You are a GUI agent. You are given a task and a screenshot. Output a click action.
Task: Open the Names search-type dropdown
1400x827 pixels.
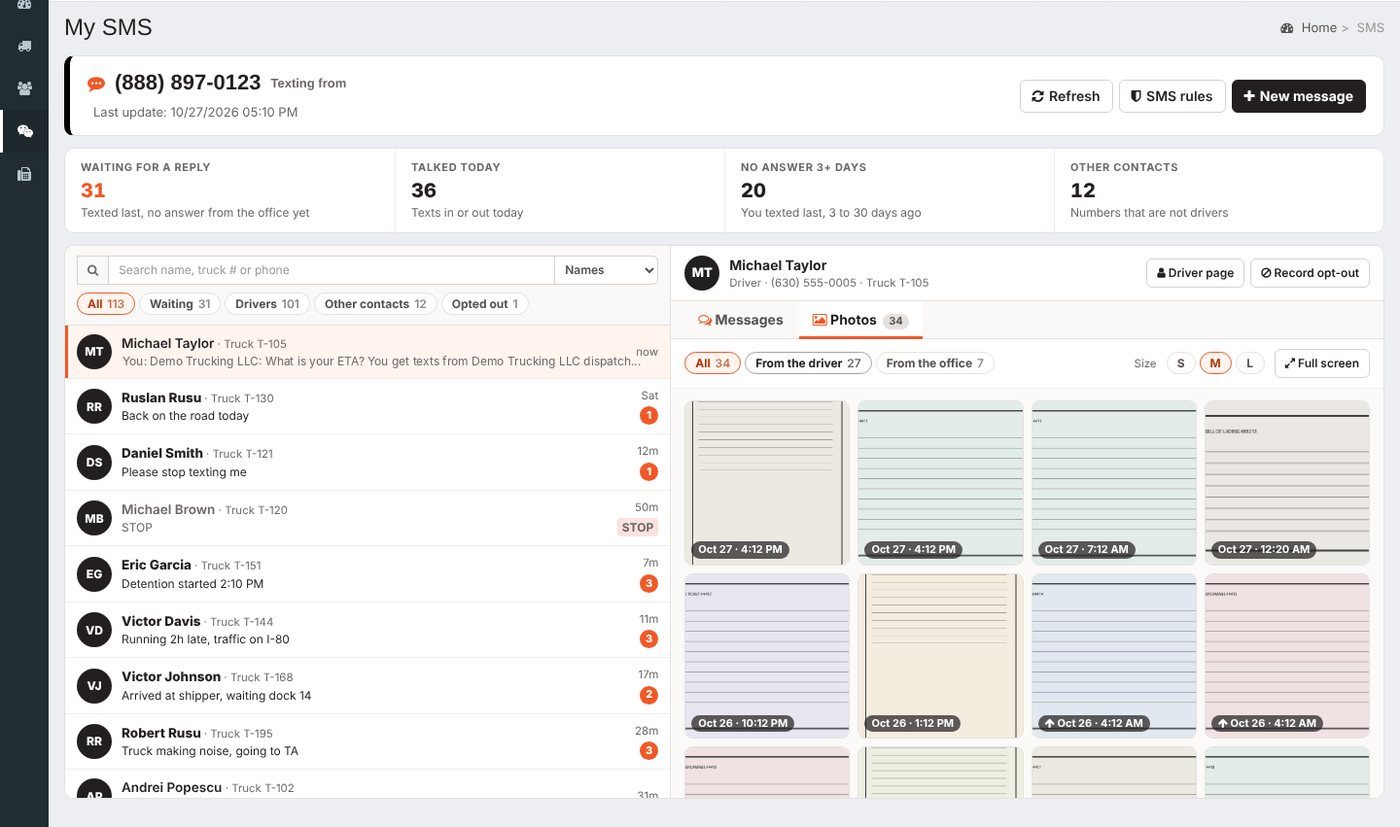pos(607,270)
